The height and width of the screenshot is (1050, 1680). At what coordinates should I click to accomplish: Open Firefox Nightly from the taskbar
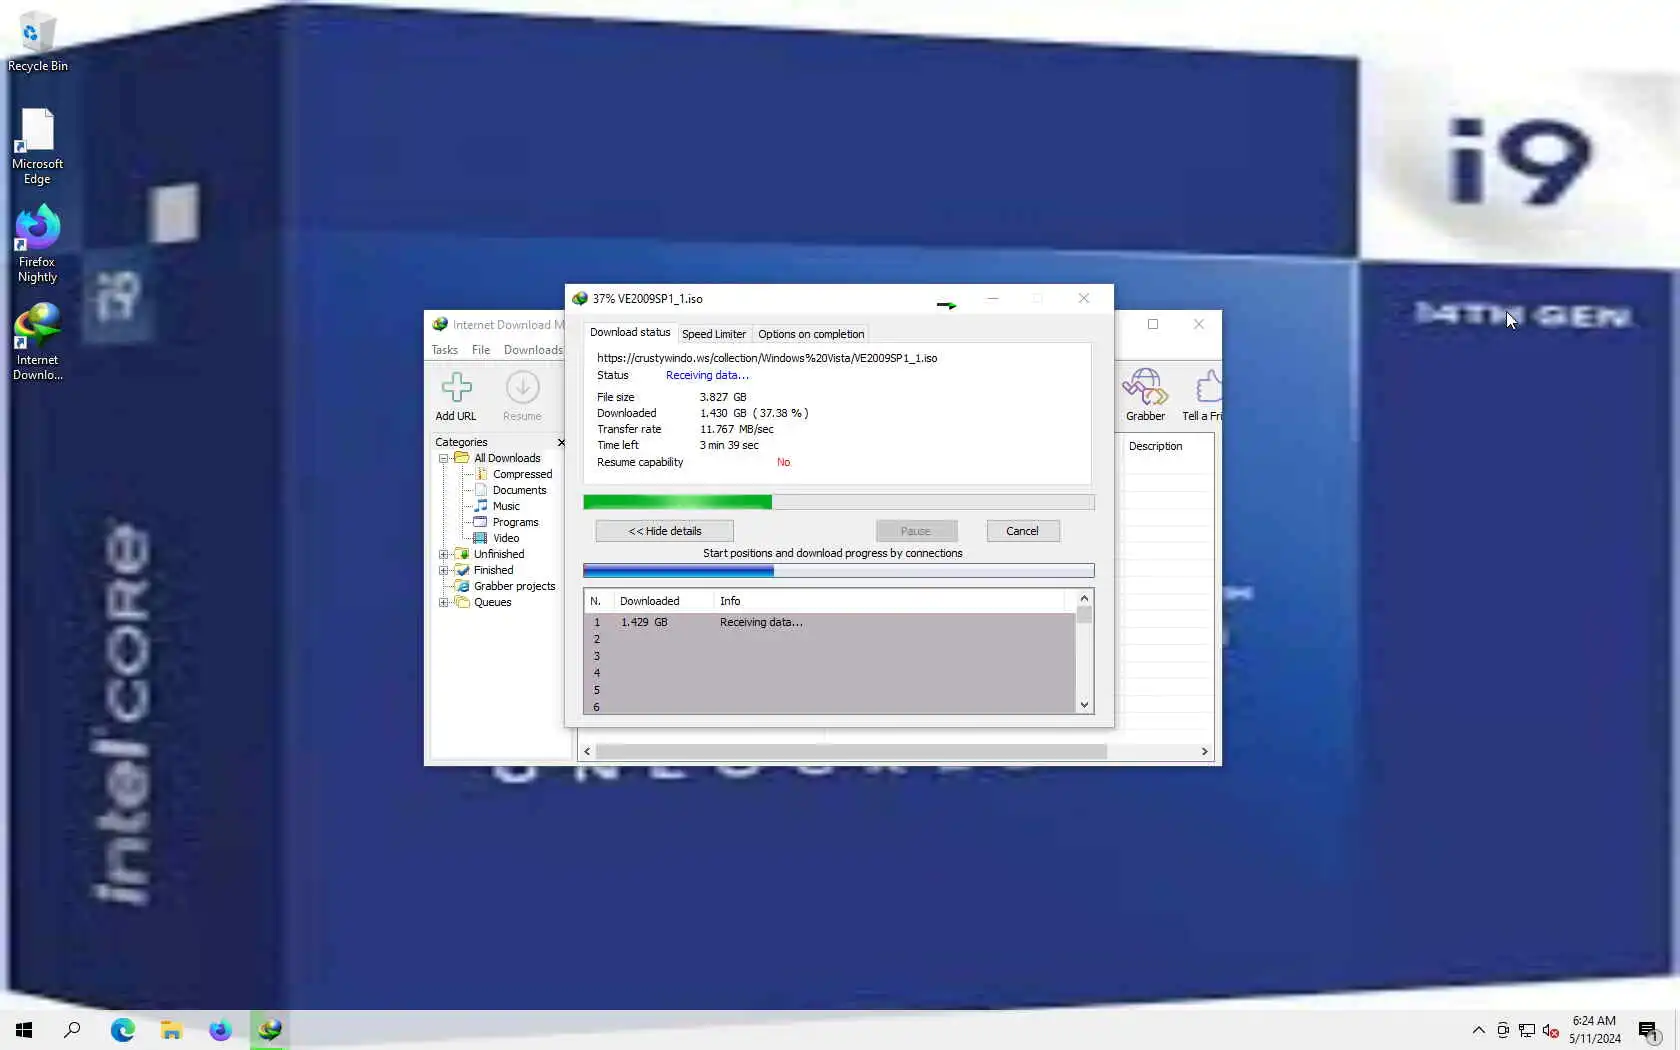tap(220, 1029)
